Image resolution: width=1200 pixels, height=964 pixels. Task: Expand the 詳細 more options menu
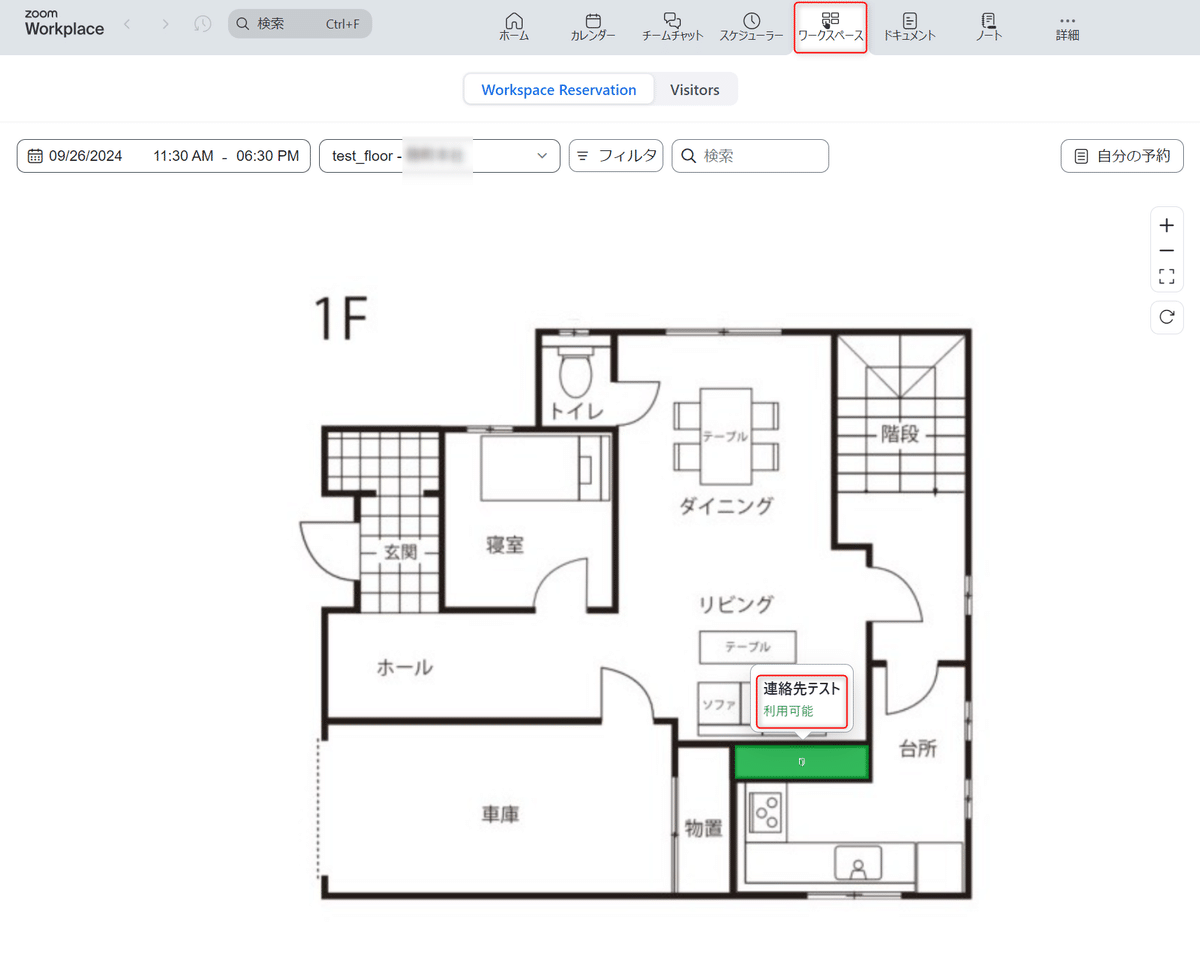1067,27
